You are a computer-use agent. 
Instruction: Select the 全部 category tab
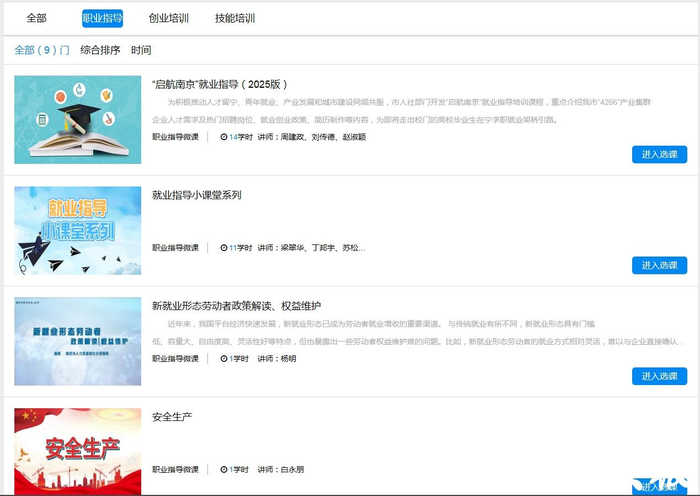[x=36, y=18]
